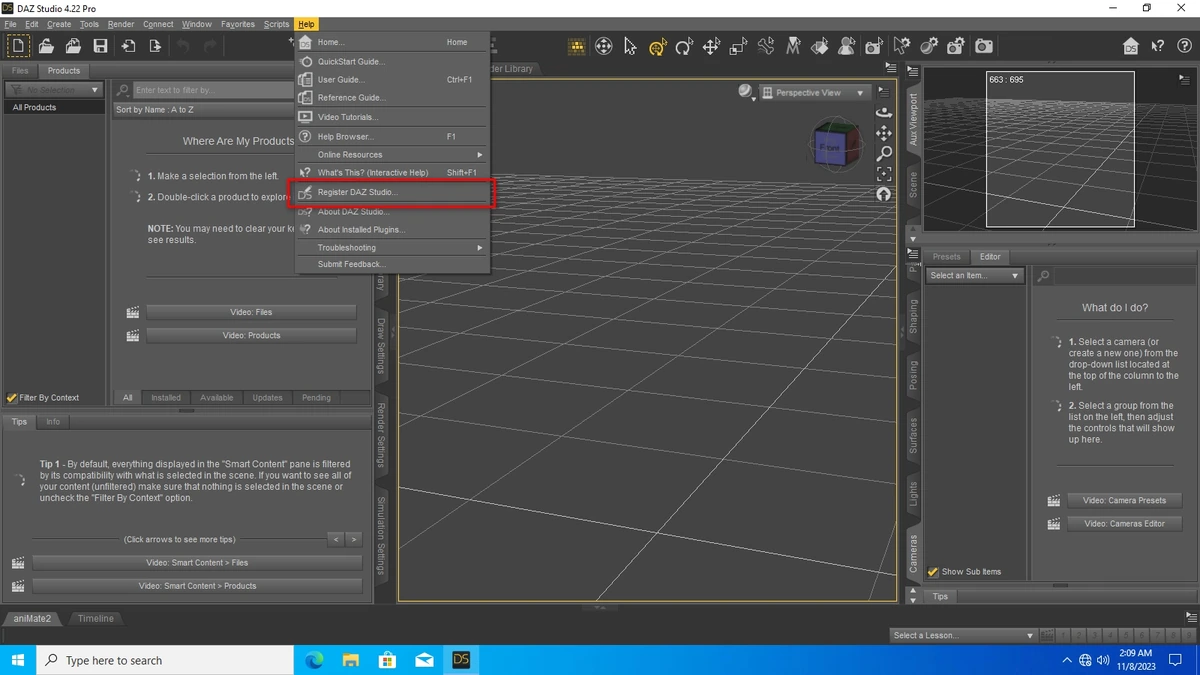The height and width of the screenshot is (675, 1200).
Task: Expand the Troubleshooting submenu
Action: 392,247
